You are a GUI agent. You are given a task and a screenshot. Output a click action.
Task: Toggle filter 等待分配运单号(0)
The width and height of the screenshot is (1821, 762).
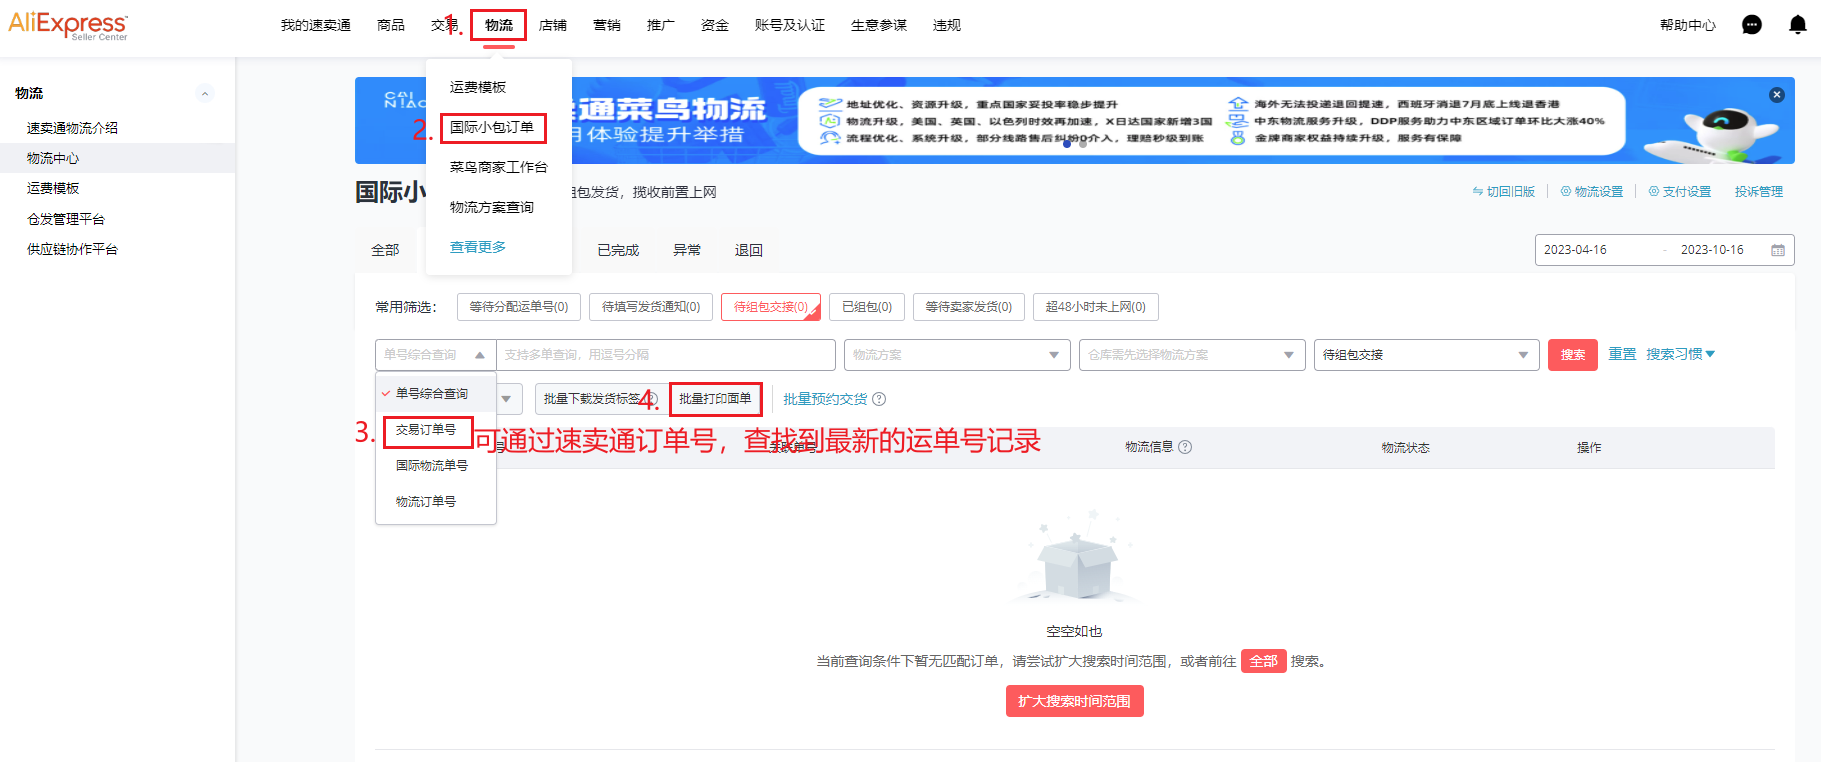click(519, 307)
